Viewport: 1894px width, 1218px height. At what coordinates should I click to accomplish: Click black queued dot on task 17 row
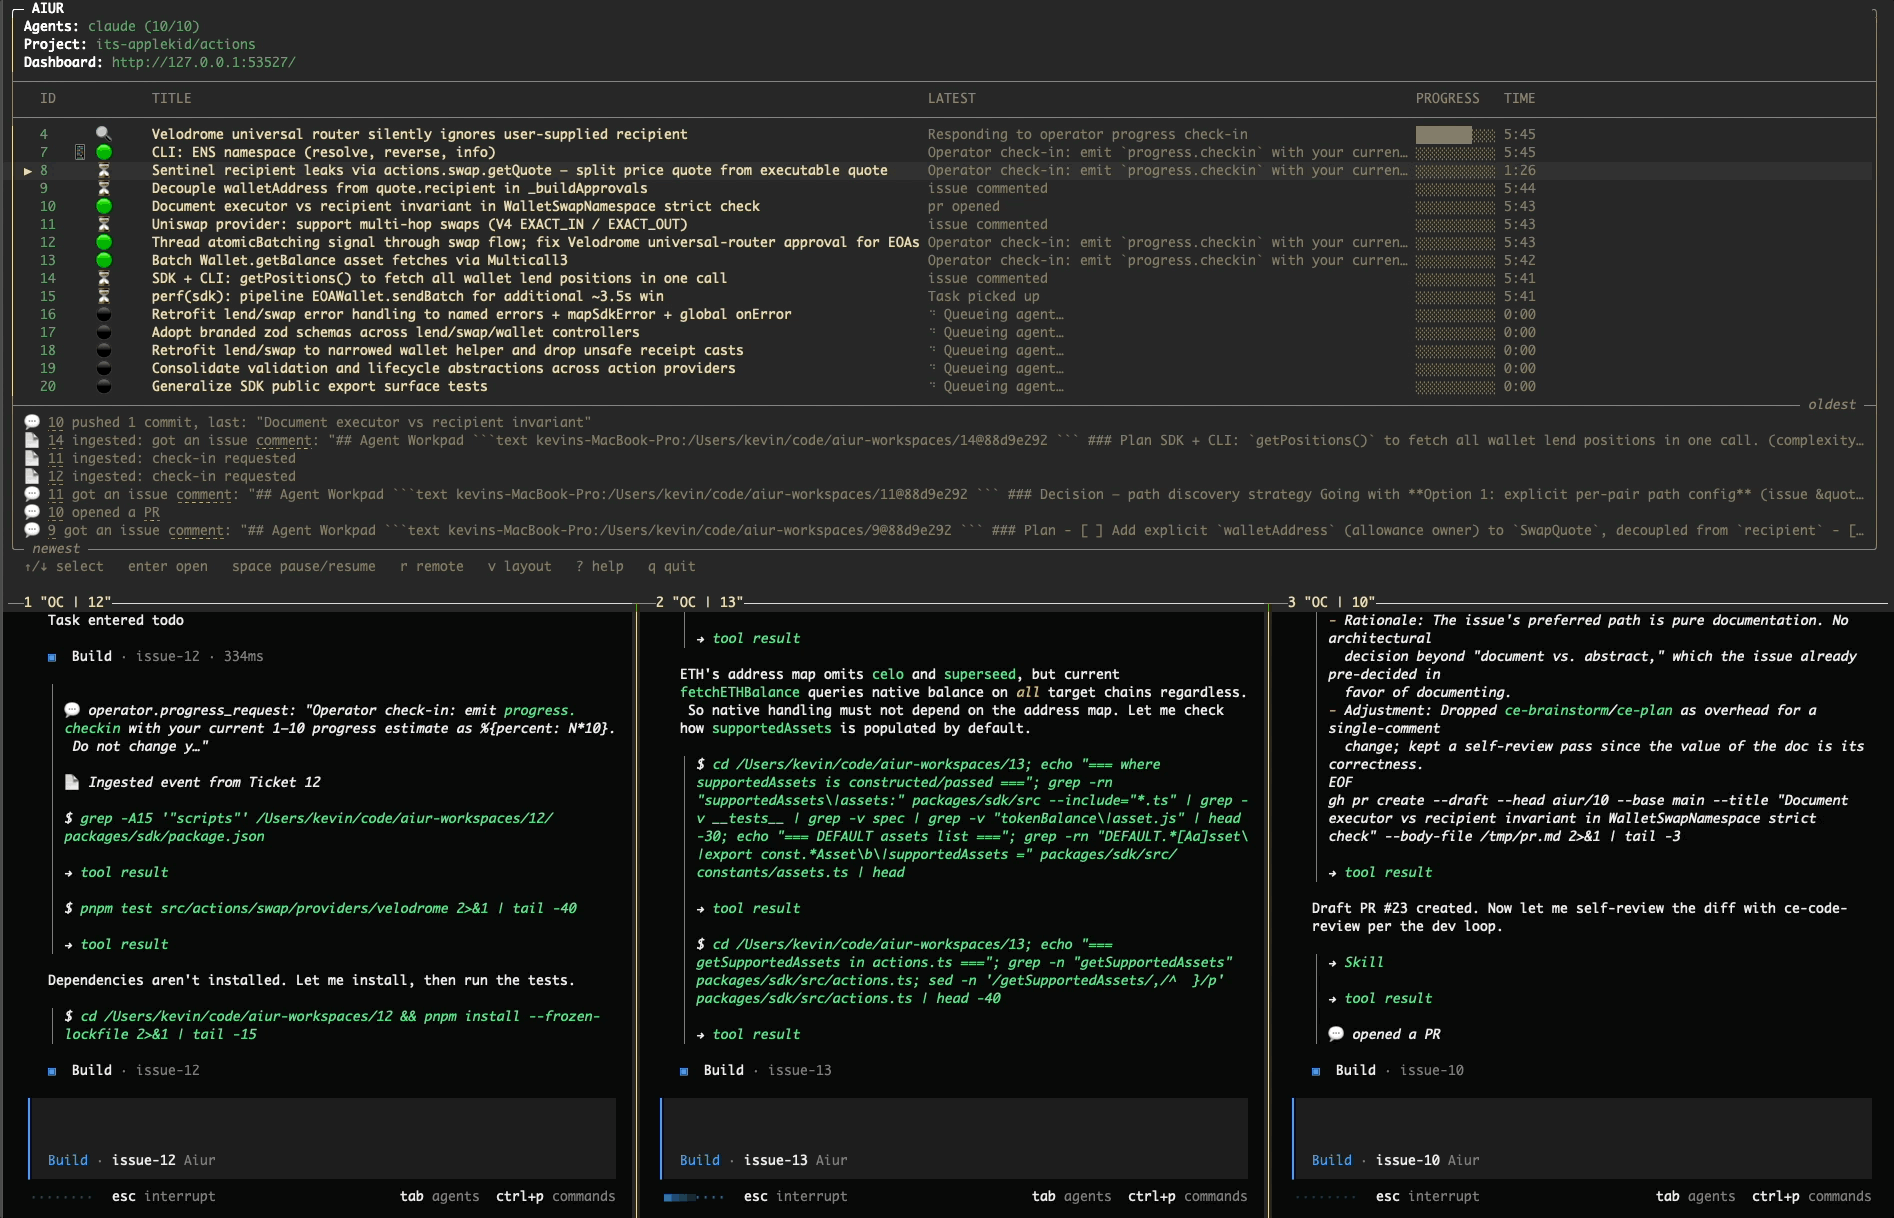[x=103, y=332]
